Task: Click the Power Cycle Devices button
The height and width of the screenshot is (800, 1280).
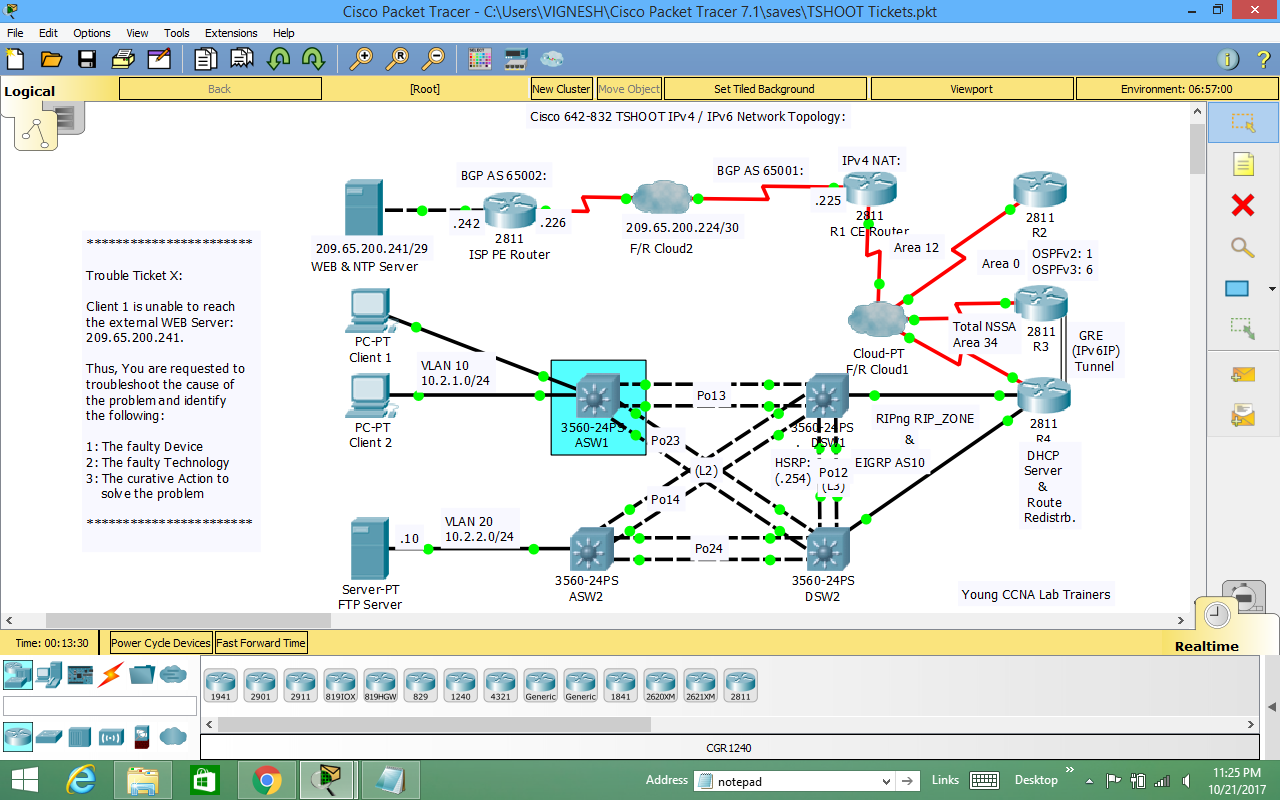Action: [x=160, y=642]
